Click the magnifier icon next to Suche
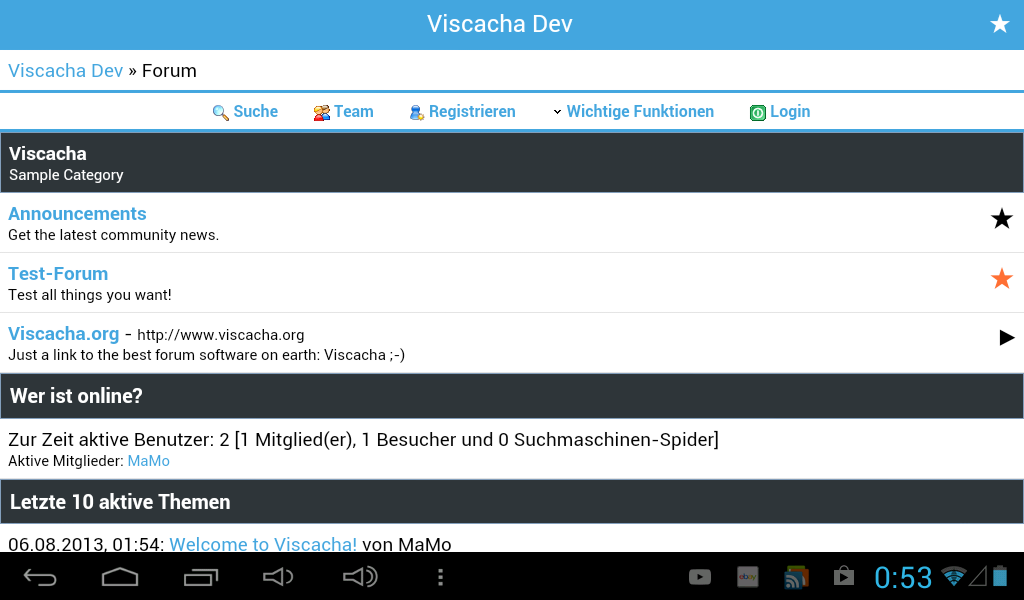Image resolution: width=1024 pixels, height=600 pixels. (221, 113)
